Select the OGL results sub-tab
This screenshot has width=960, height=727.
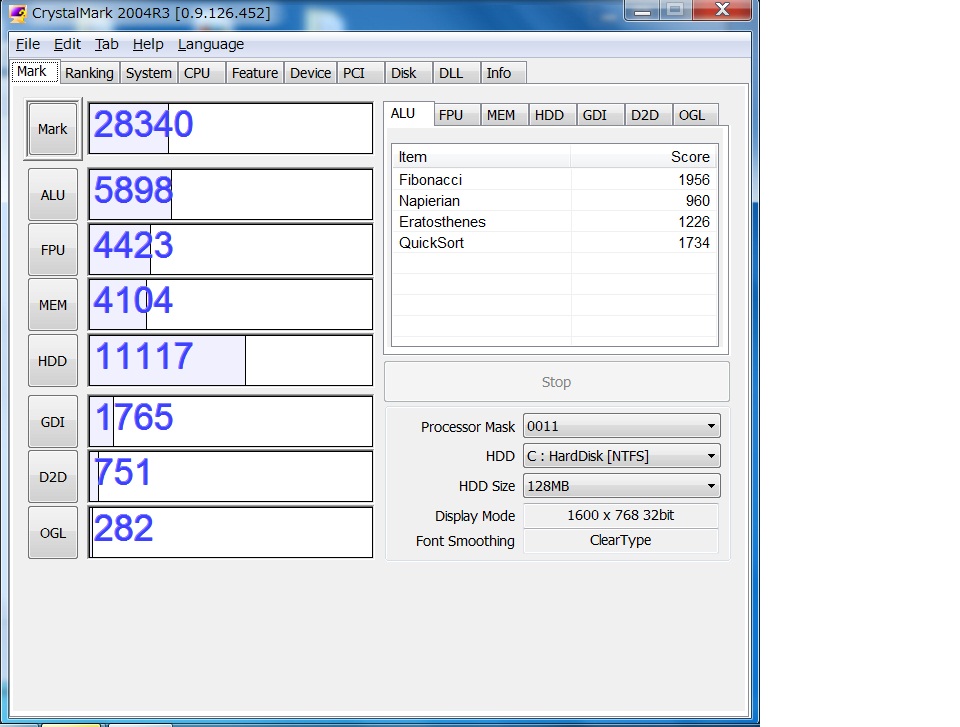tap(695, 115)
